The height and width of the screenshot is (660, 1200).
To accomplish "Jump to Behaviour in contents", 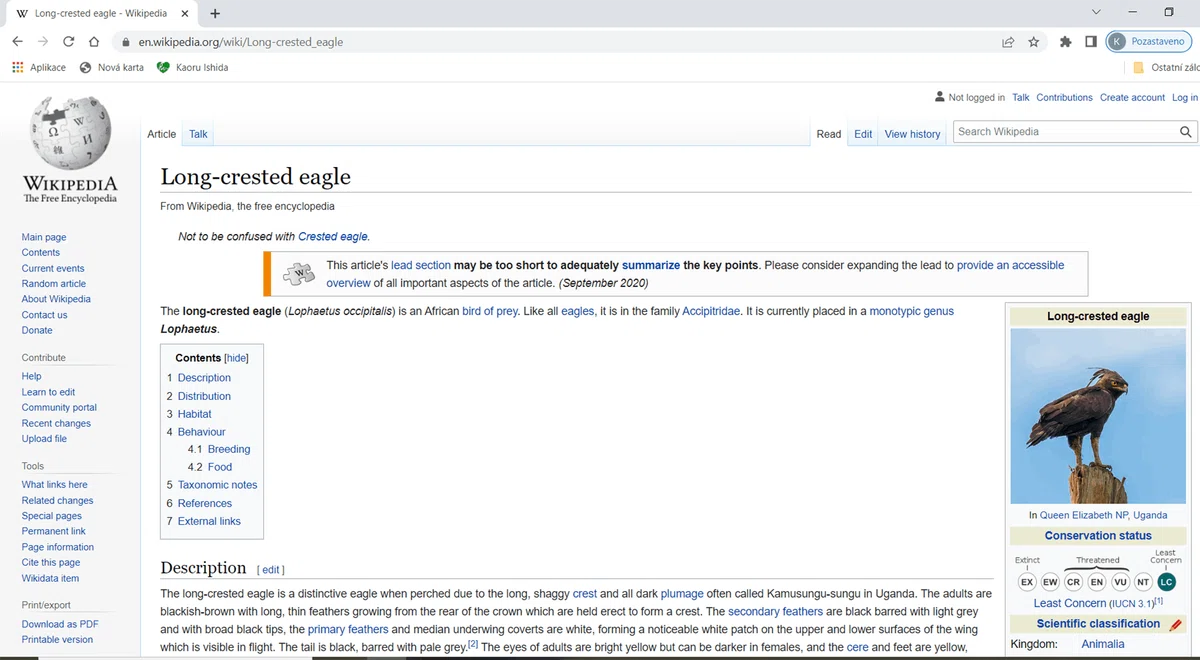I will [x=202, y=432].
